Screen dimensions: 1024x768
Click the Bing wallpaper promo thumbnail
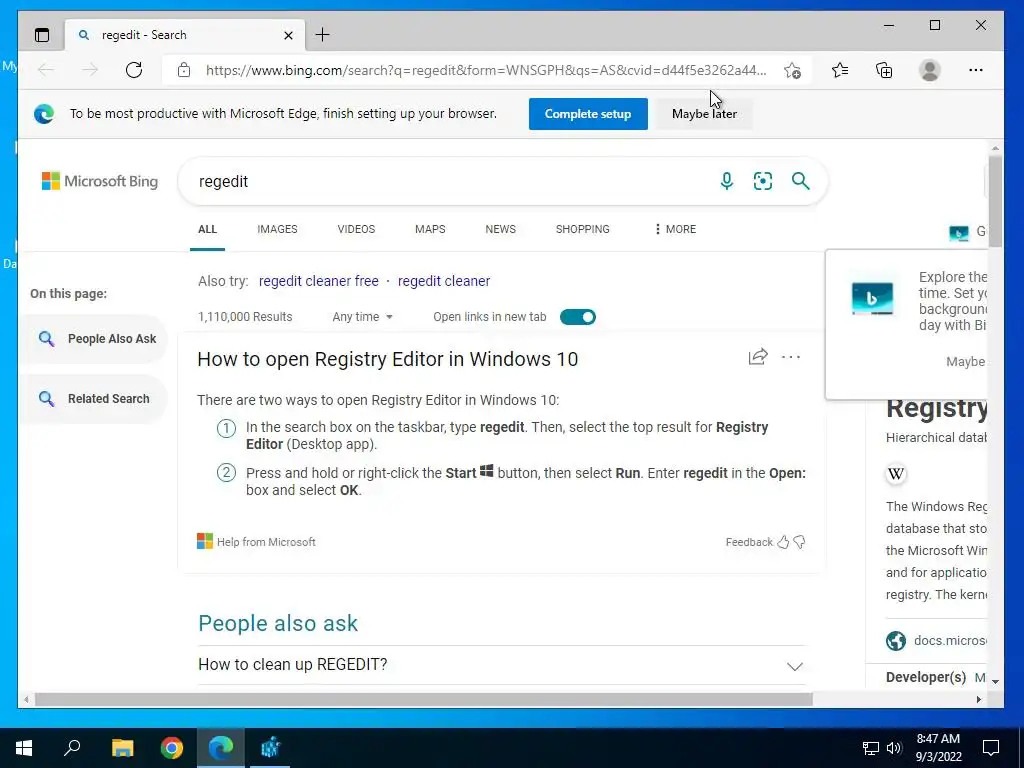872,299
